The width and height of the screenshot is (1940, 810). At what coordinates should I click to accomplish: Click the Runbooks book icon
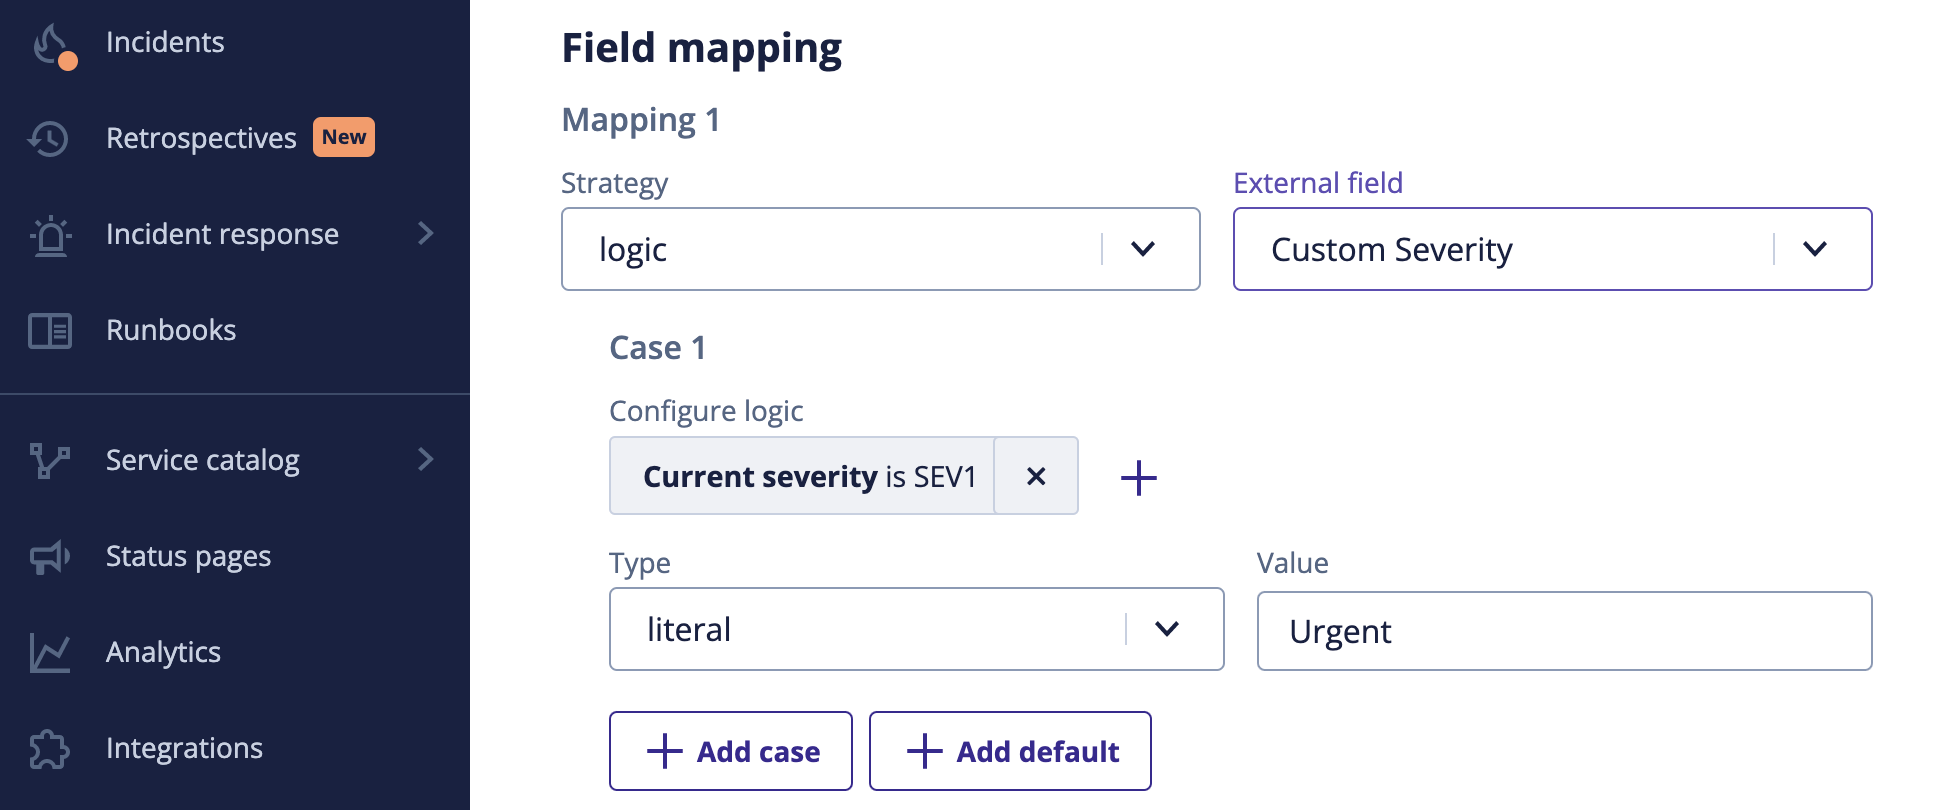point(50,331)
